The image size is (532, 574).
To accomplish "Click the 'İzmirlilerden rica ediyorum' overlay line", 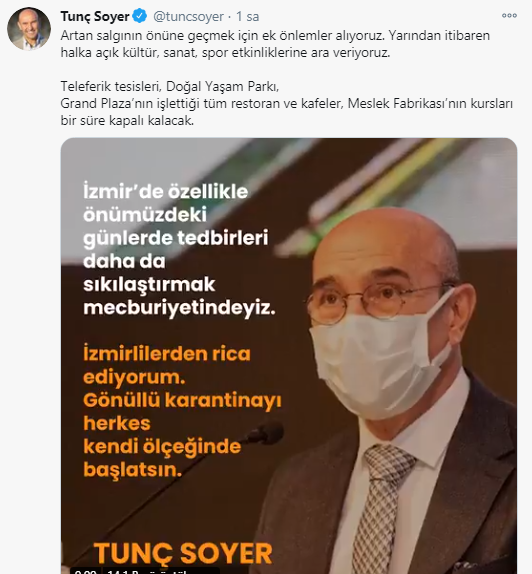I will [167, 365].
